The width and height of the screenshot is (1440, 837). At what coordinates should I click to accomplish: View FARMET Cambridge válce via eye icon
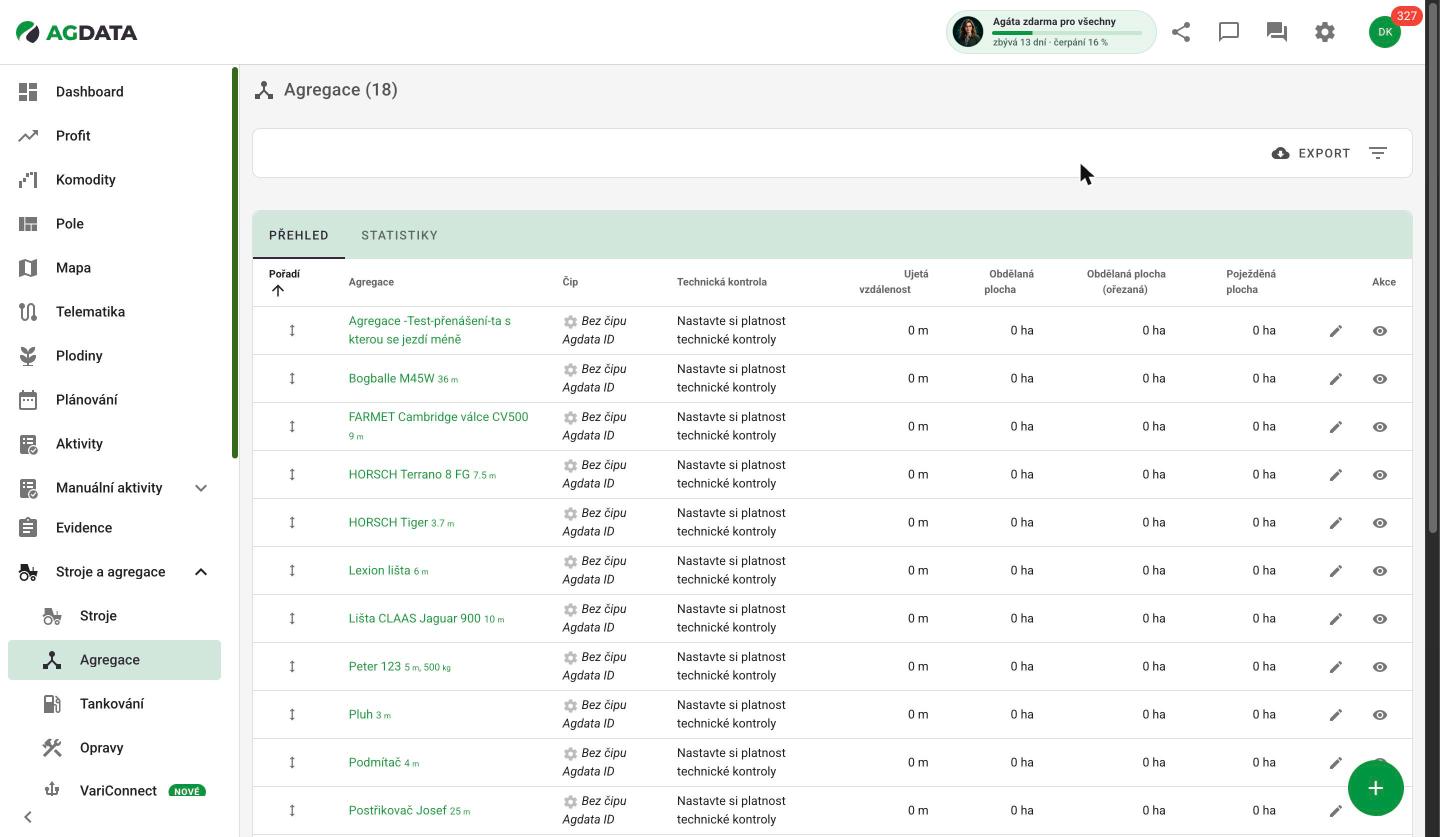coord(1380,427)
